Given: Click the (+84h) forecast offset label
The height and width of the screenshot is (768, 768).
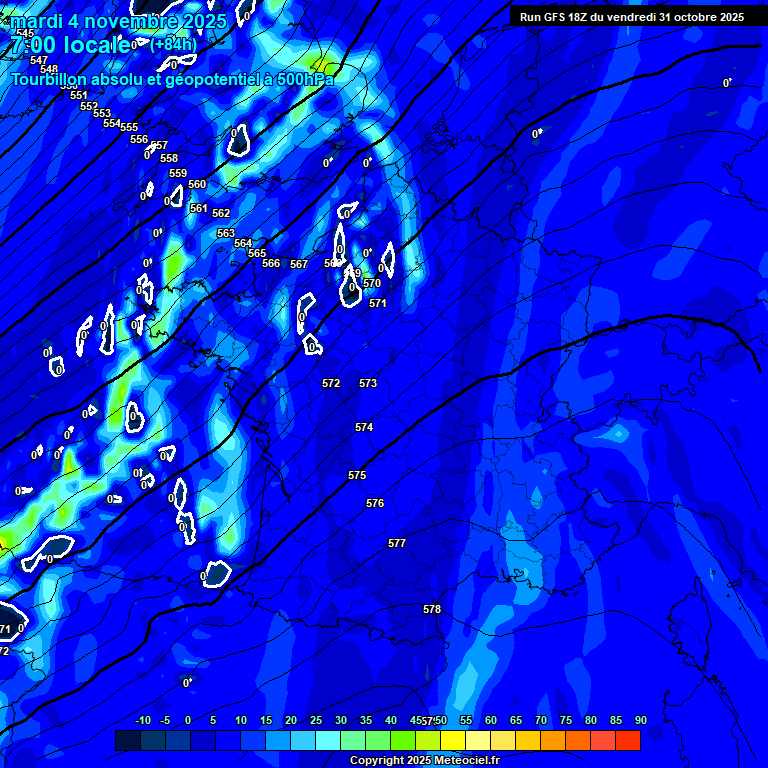Looking at the screenshot, I should tap(174, 45).
